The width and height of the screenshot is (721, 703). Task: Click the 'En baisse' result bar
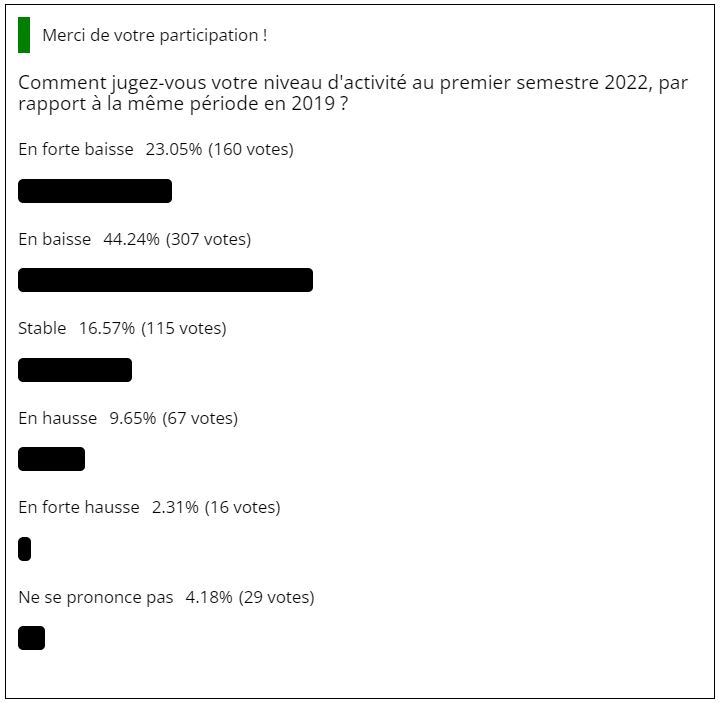pos(166,280)
